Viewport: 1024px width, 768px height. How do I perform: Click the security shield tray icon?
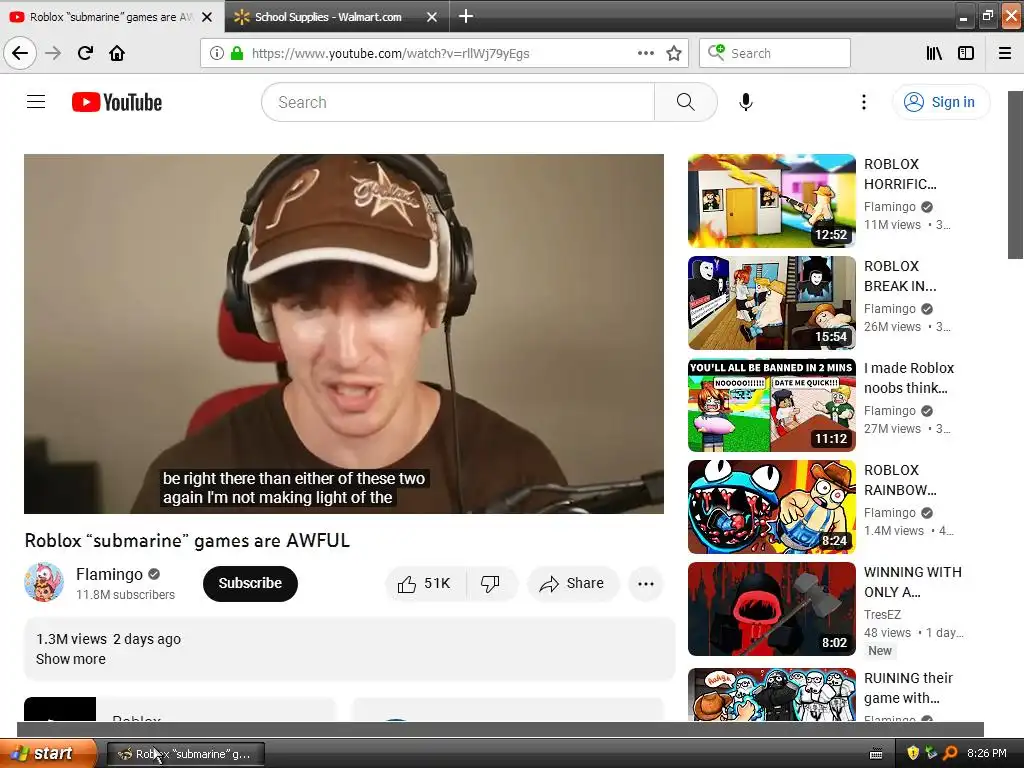(x=913, y=754)
